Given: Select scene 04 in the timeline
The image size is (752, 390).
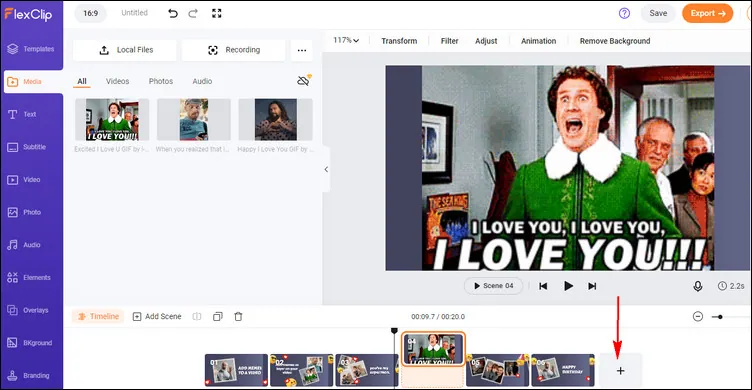Looking at the screenshot, I should (x=433, y=349).
